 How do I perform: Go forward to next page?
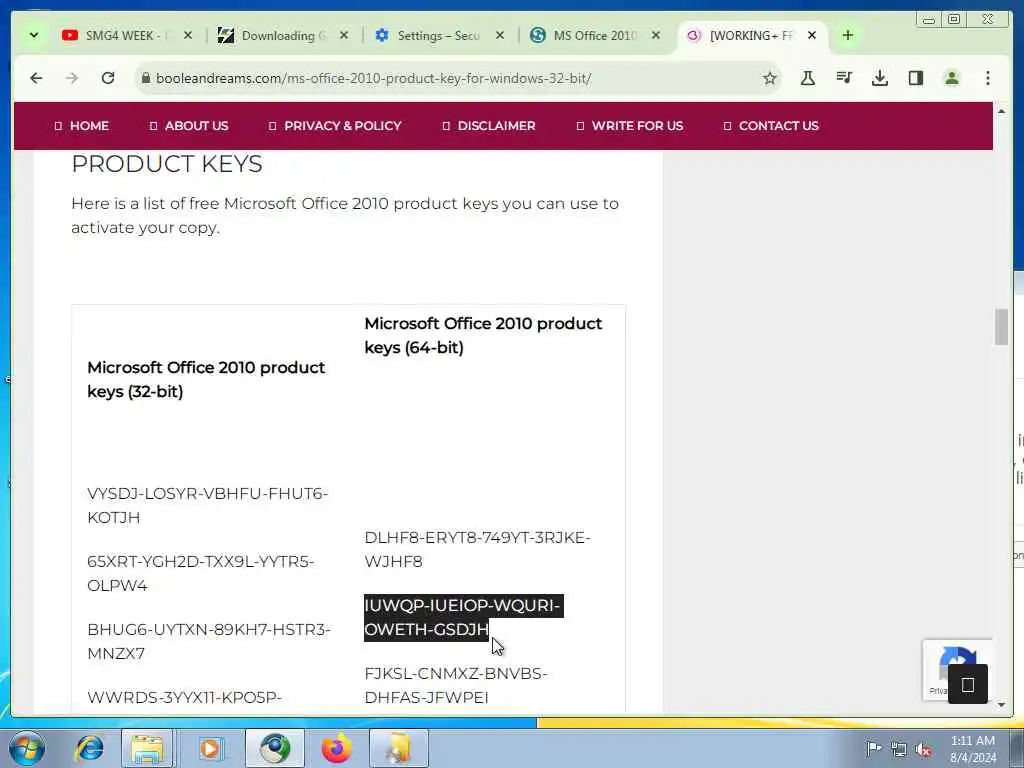[x=72, y=78]
